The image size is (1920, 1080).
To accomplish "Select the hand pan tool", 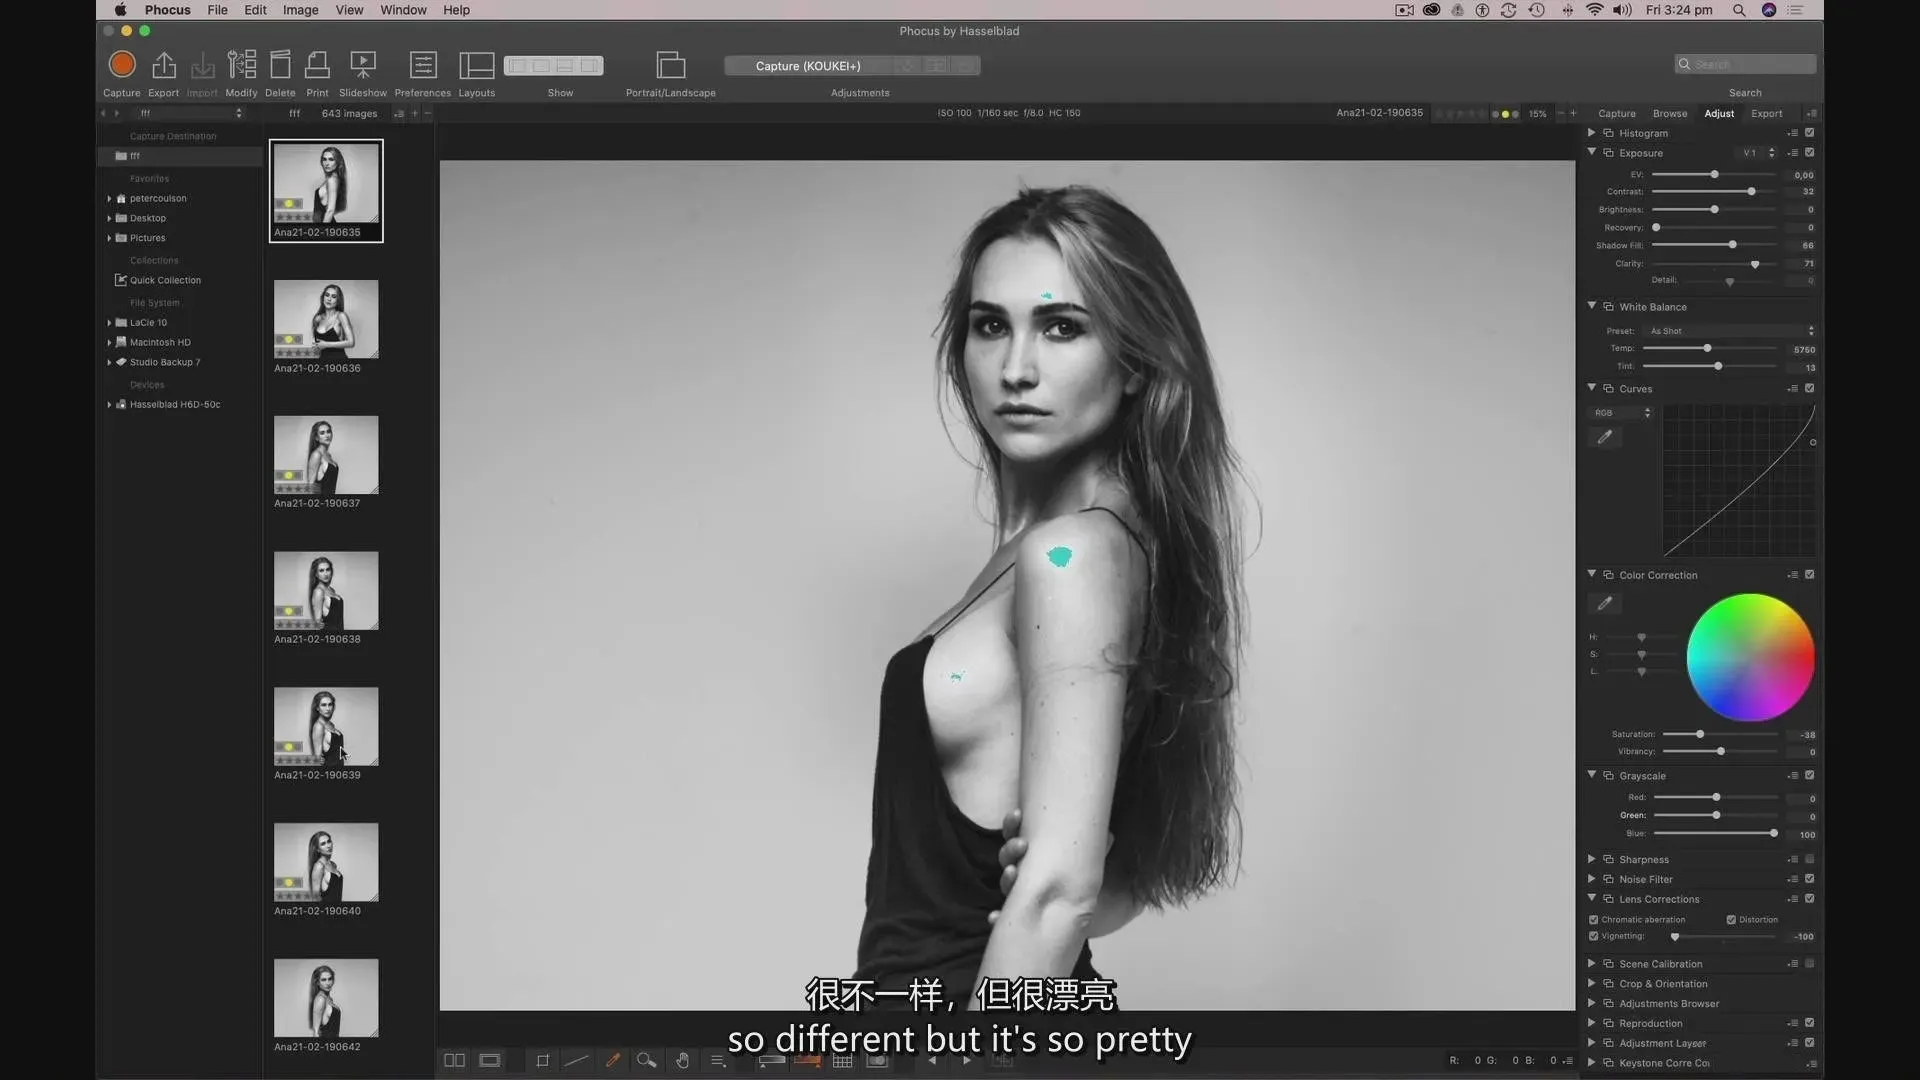I will coord(682,1061).
